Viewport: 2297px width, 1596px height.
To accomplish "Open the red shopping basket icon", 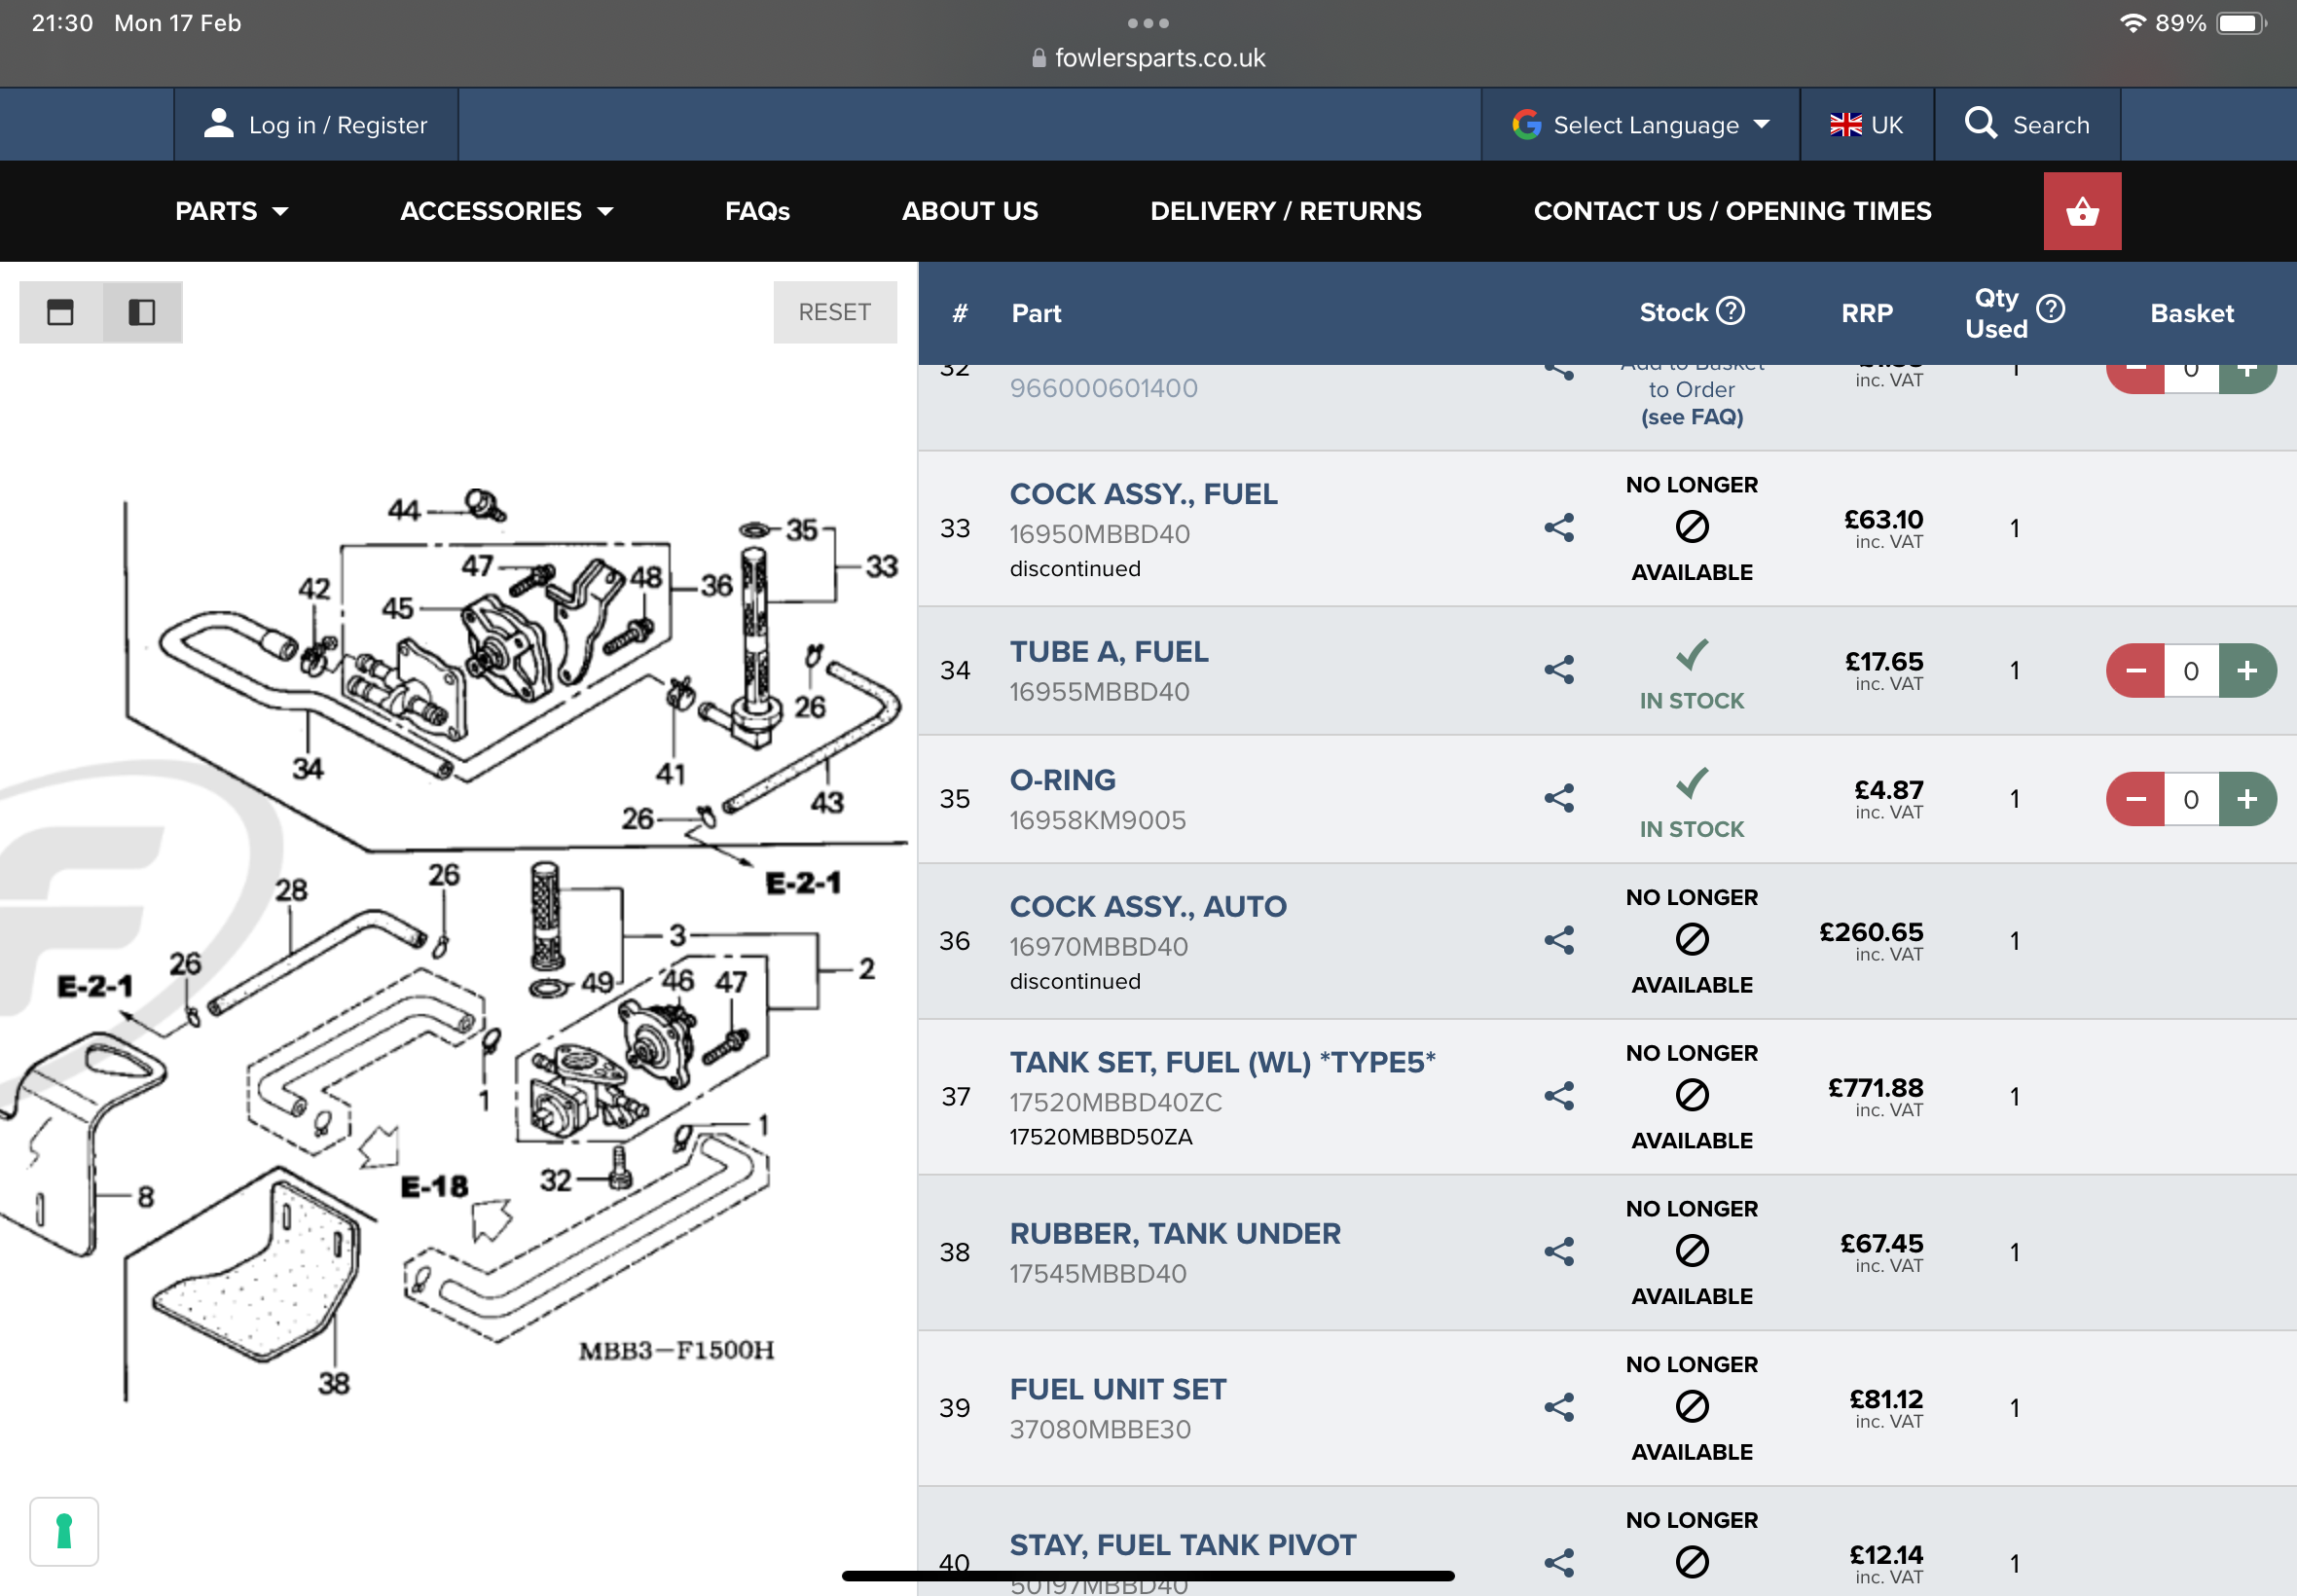I will pos(2082,211).
